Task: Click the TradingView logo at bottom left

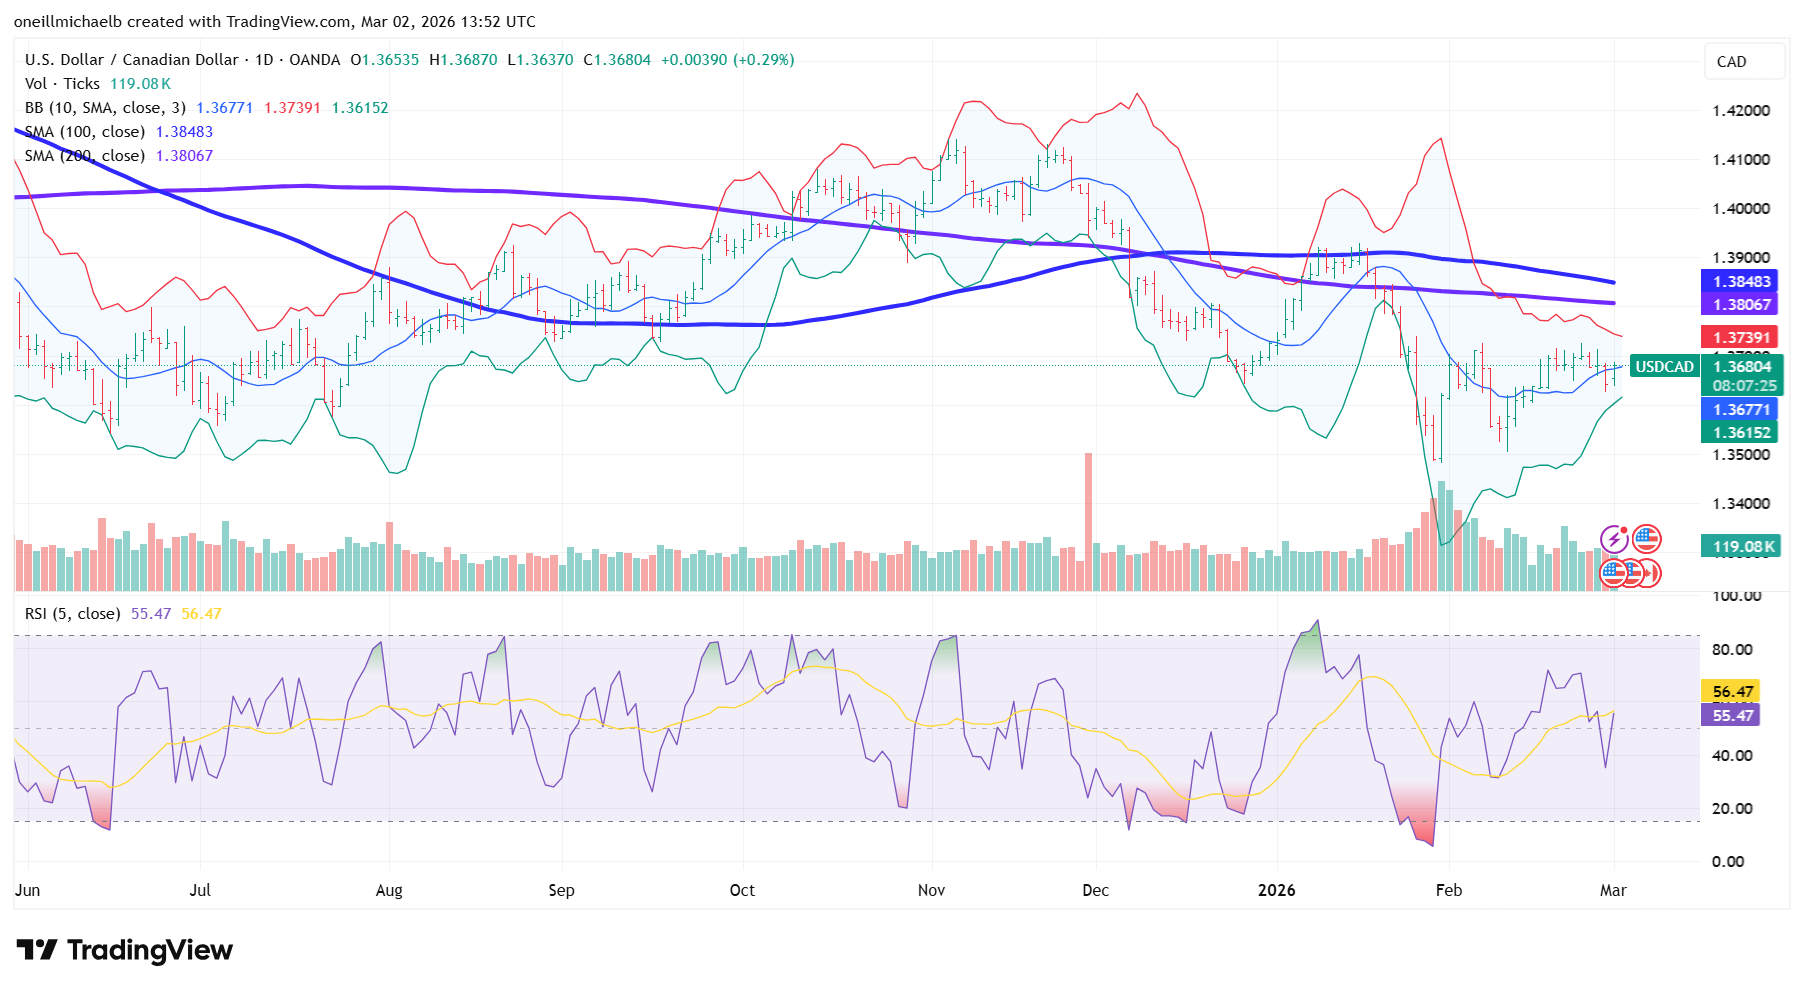Action: pos(125,950)
